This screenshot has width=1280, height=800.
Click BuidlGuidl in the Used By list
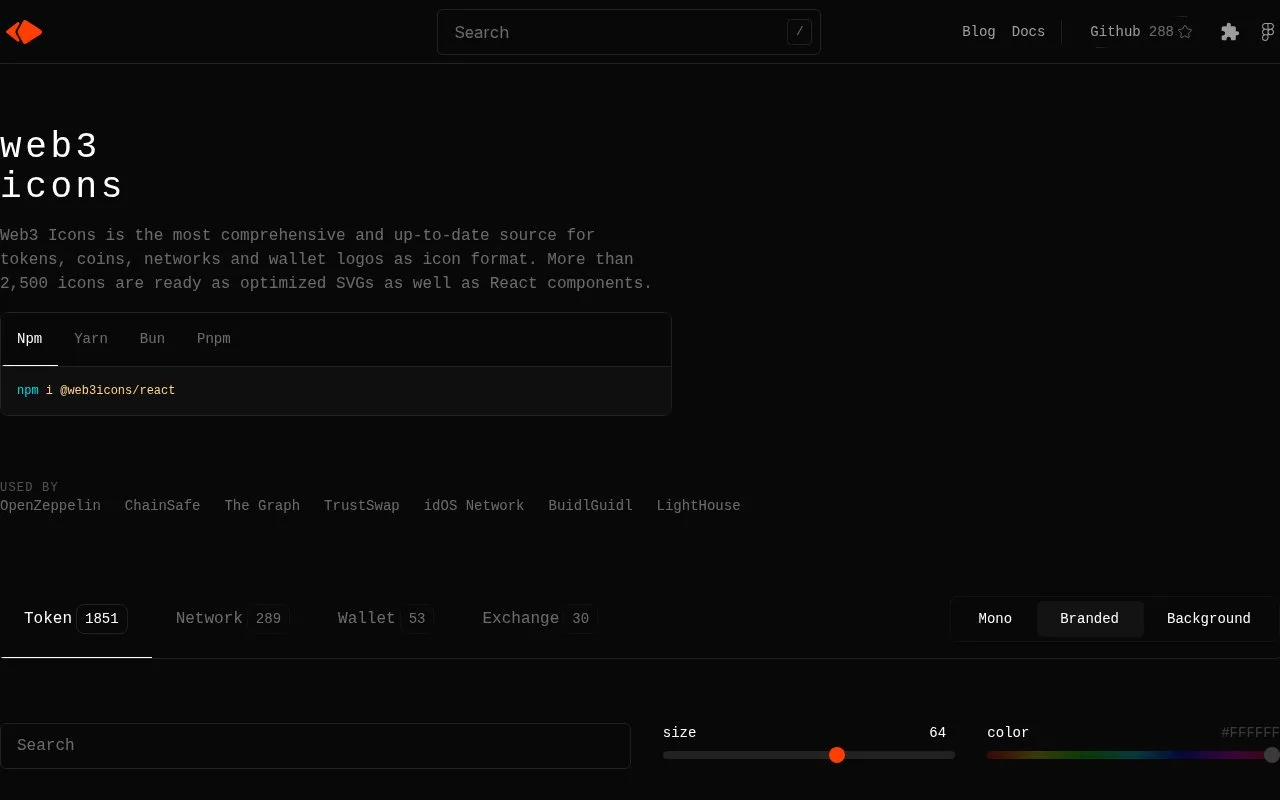590,506
